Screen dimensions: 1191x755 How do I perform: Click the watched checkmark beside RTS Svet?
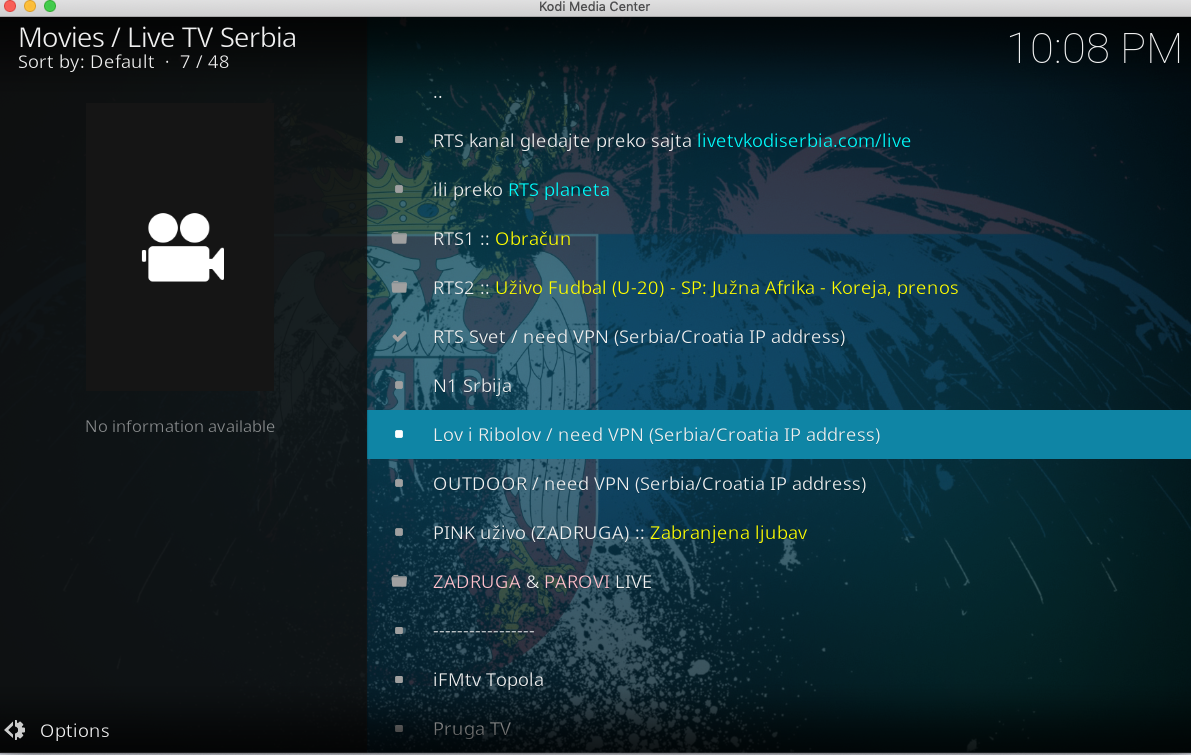click(400, 336)
